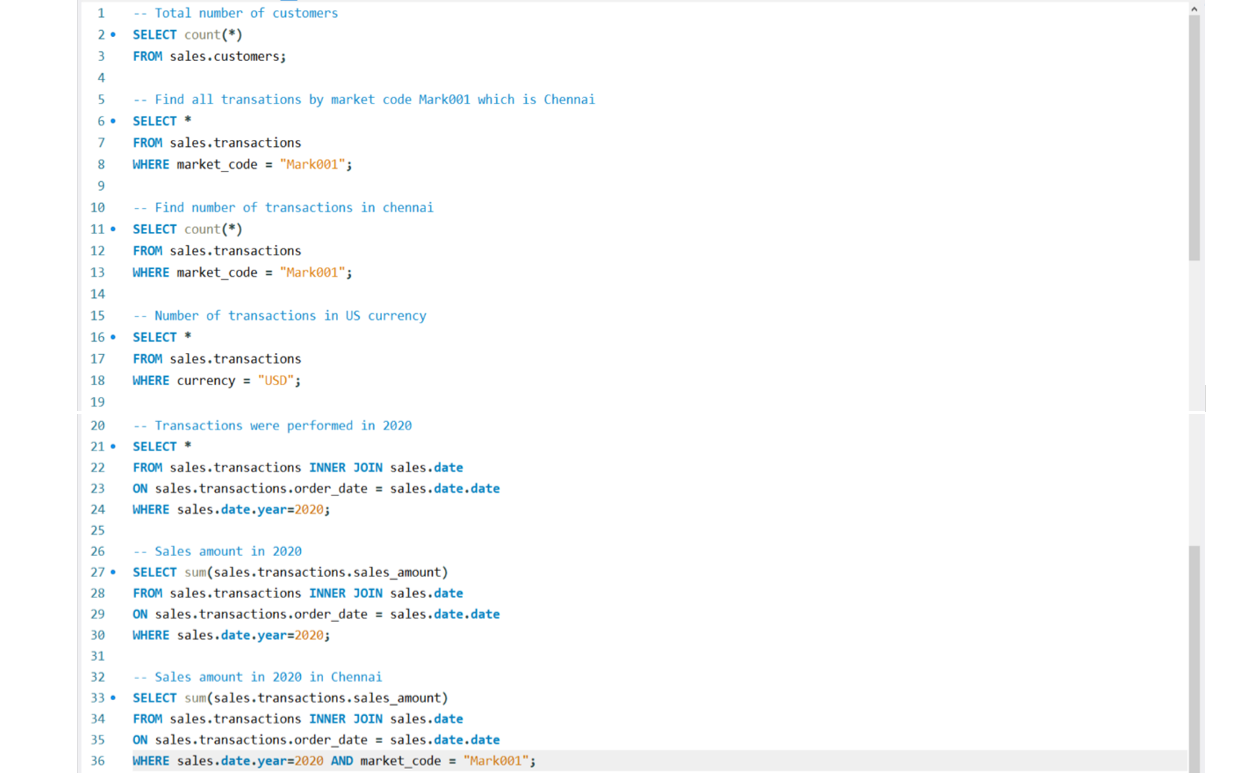Click the scroll-up arrow of the editor scrollbar

[1194, 9]
